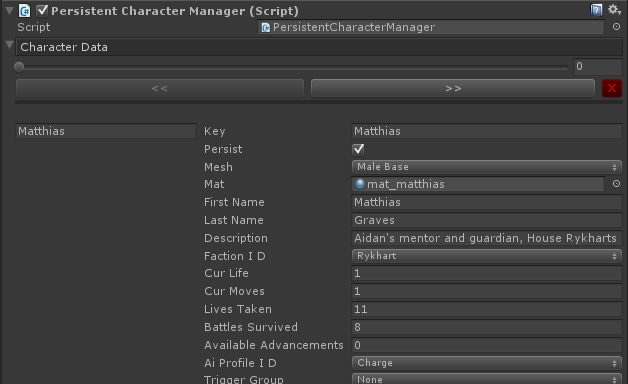This screenshot has height=384, width=628.
Task: Click the Mesh label
Action: click(x=218, y=167)
